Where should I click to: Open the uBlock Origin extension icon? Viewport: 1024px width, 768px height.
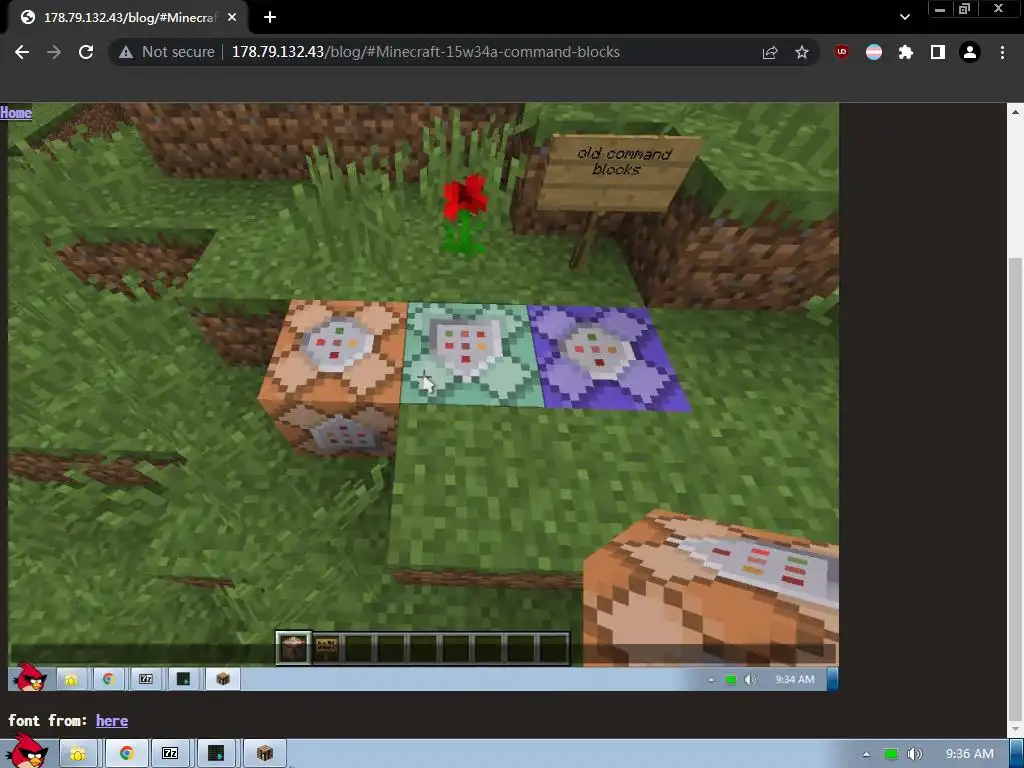pos(842,52)
